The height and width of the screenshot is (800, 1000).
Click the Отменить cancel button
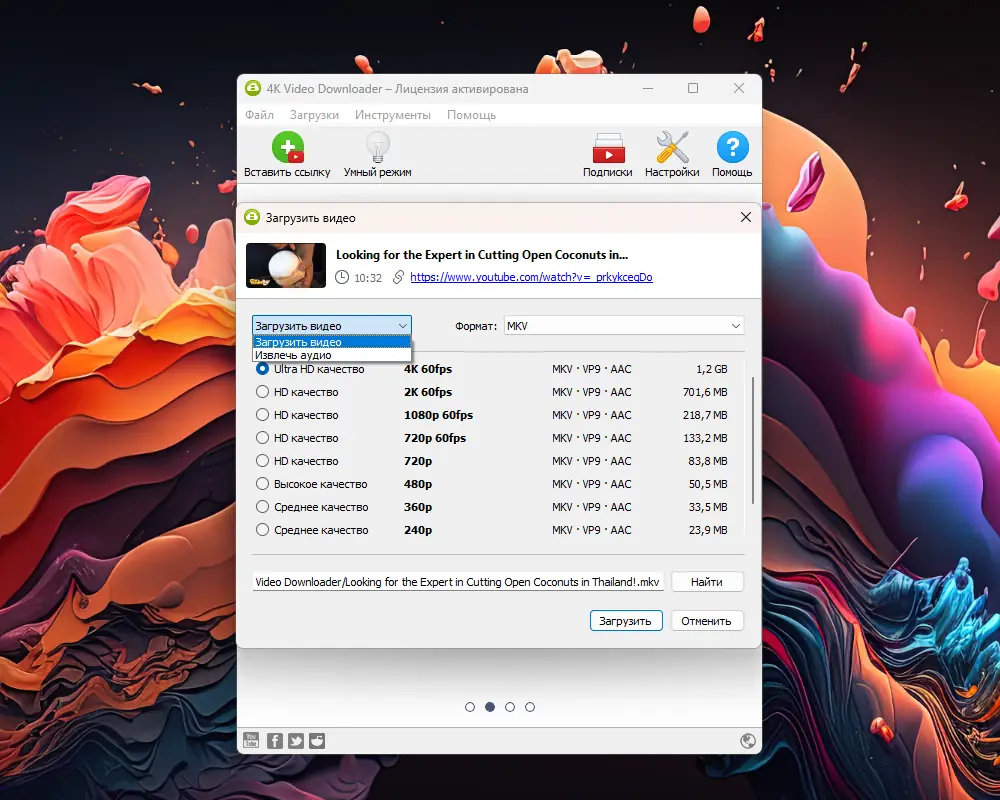707,621
